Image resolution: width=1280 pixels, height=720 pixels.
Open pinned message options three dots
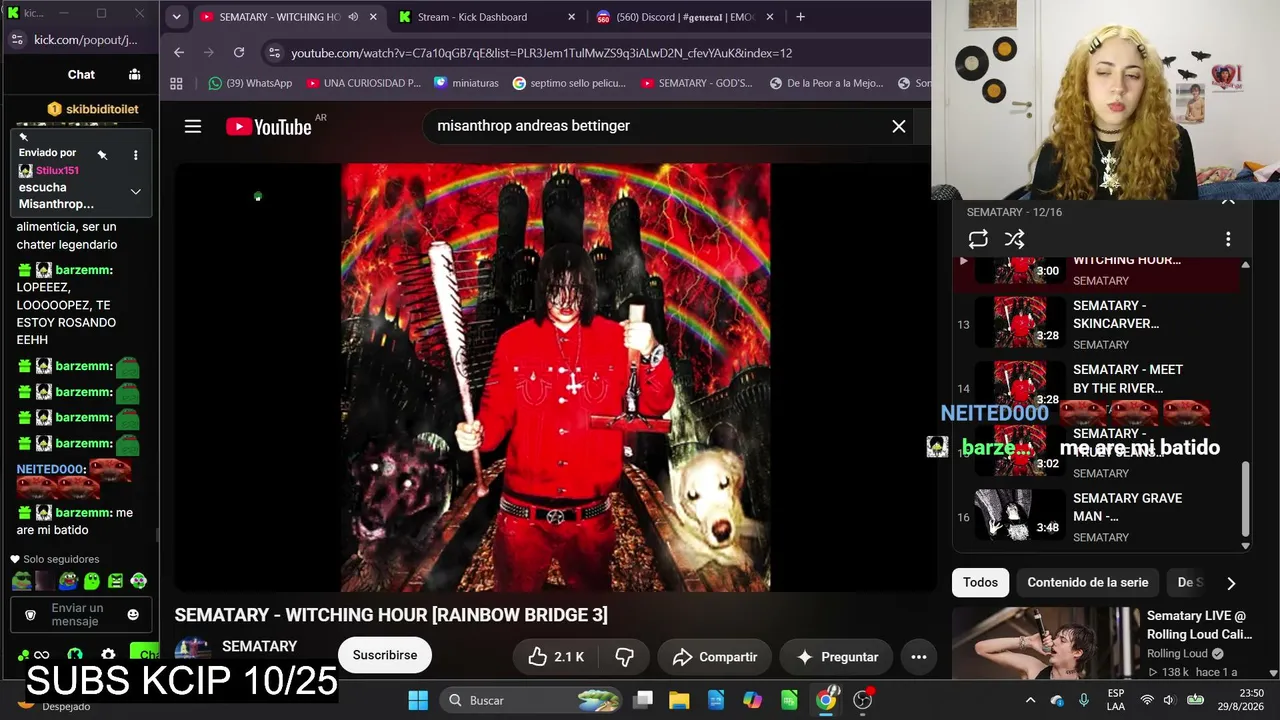135,155
